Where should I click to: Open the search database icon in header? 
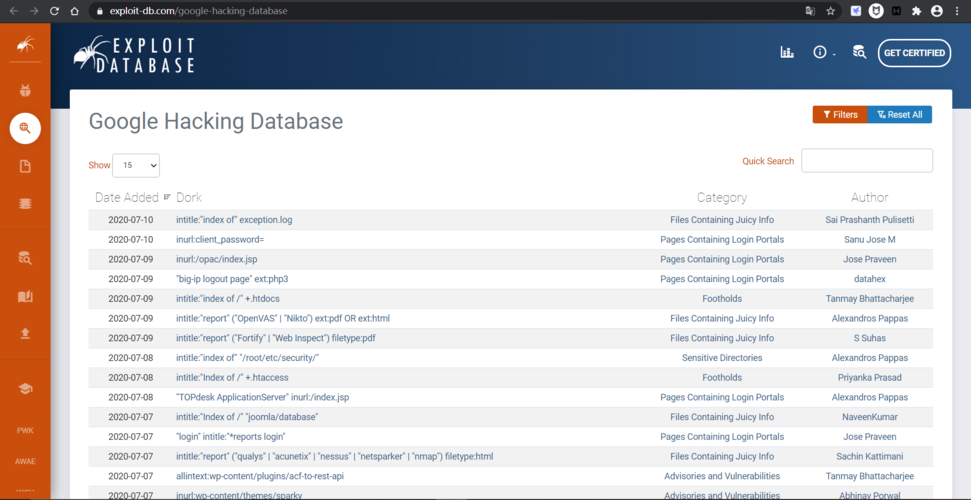click(859, 53)
